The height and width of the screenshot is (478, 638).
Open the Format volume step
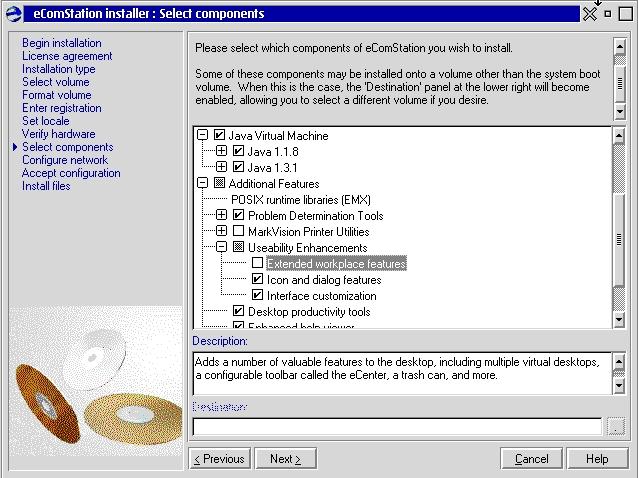[x=57, y=95]
